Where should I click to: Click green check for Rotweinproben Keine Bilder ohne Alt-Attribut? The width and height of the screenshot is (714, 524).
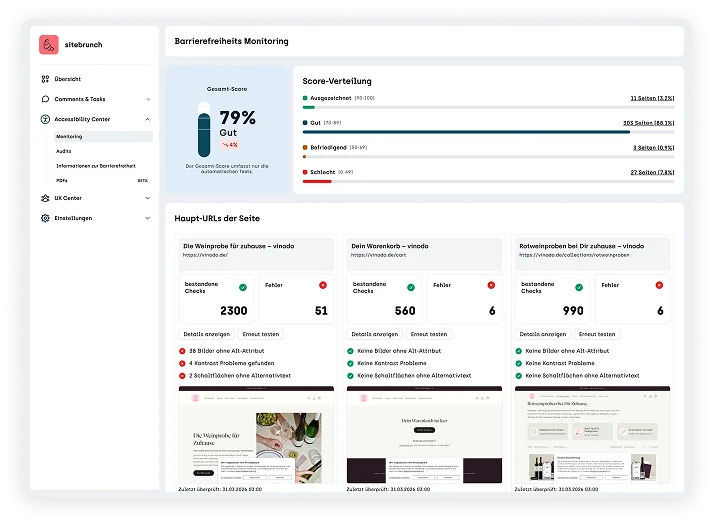pos(518,351)
